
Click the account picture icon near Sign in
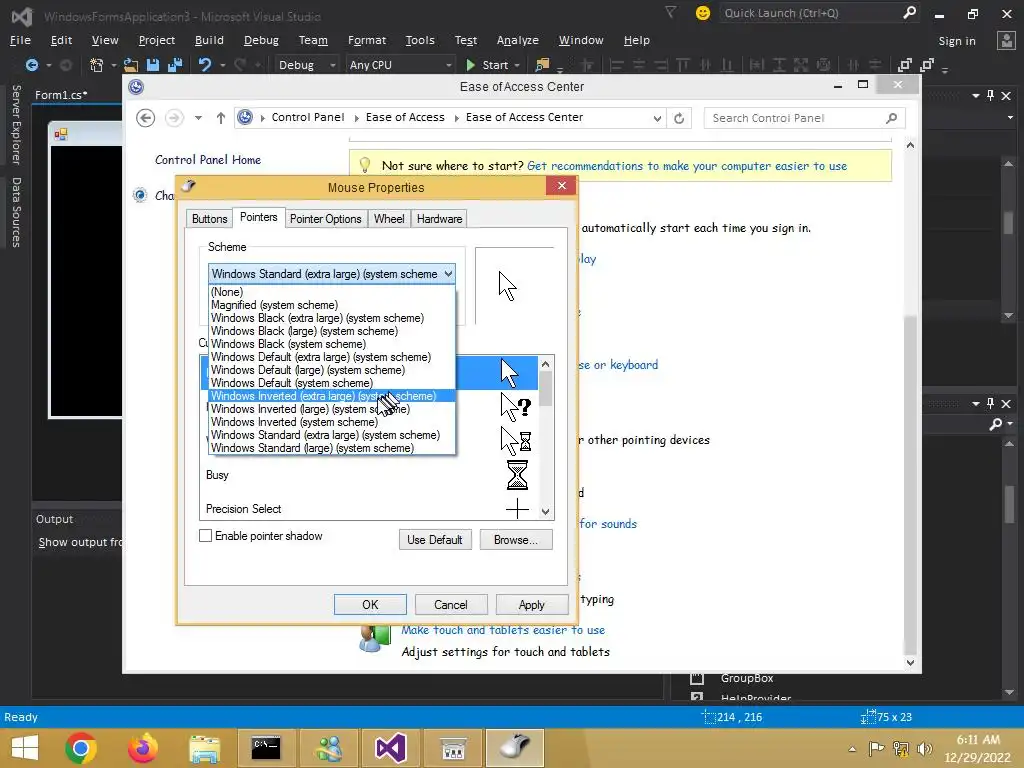tap(1006, 40)
